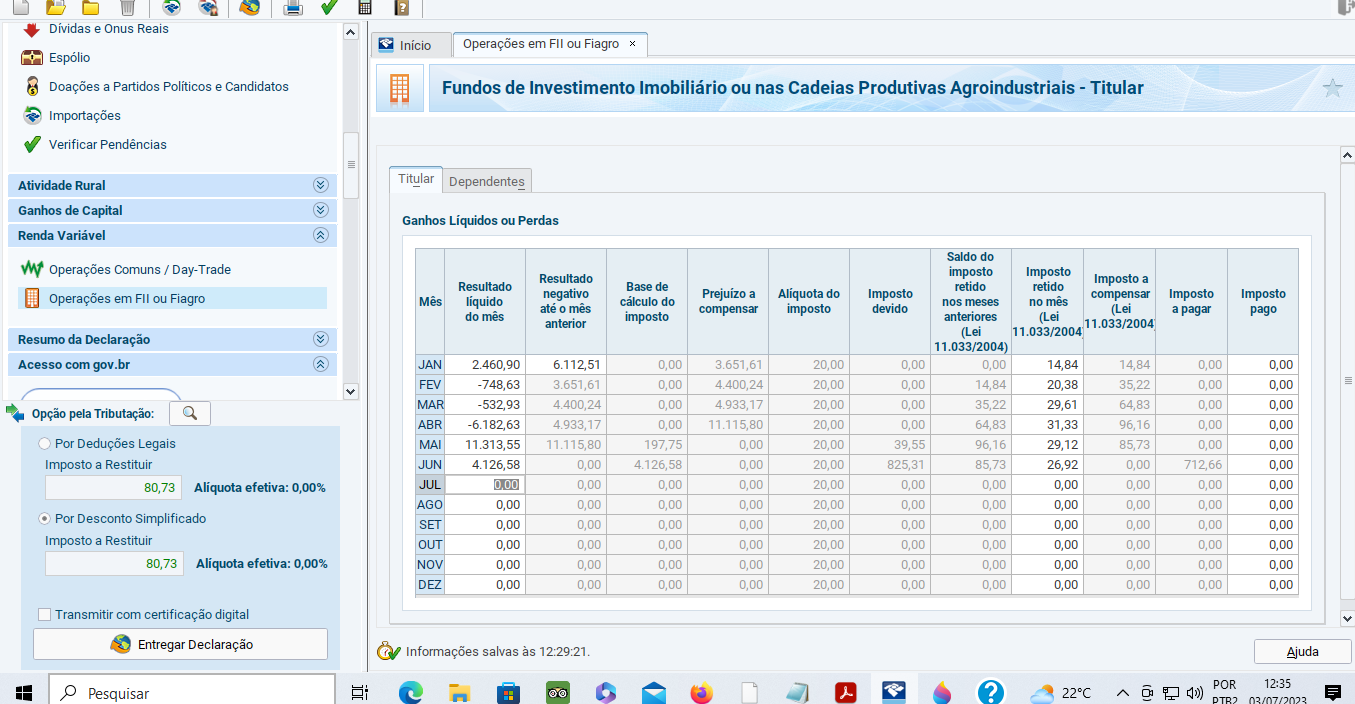Open Doações a Partidos Políticos e Candidatos
This screenshot has height=704, width=1355.
click(168, 87)
